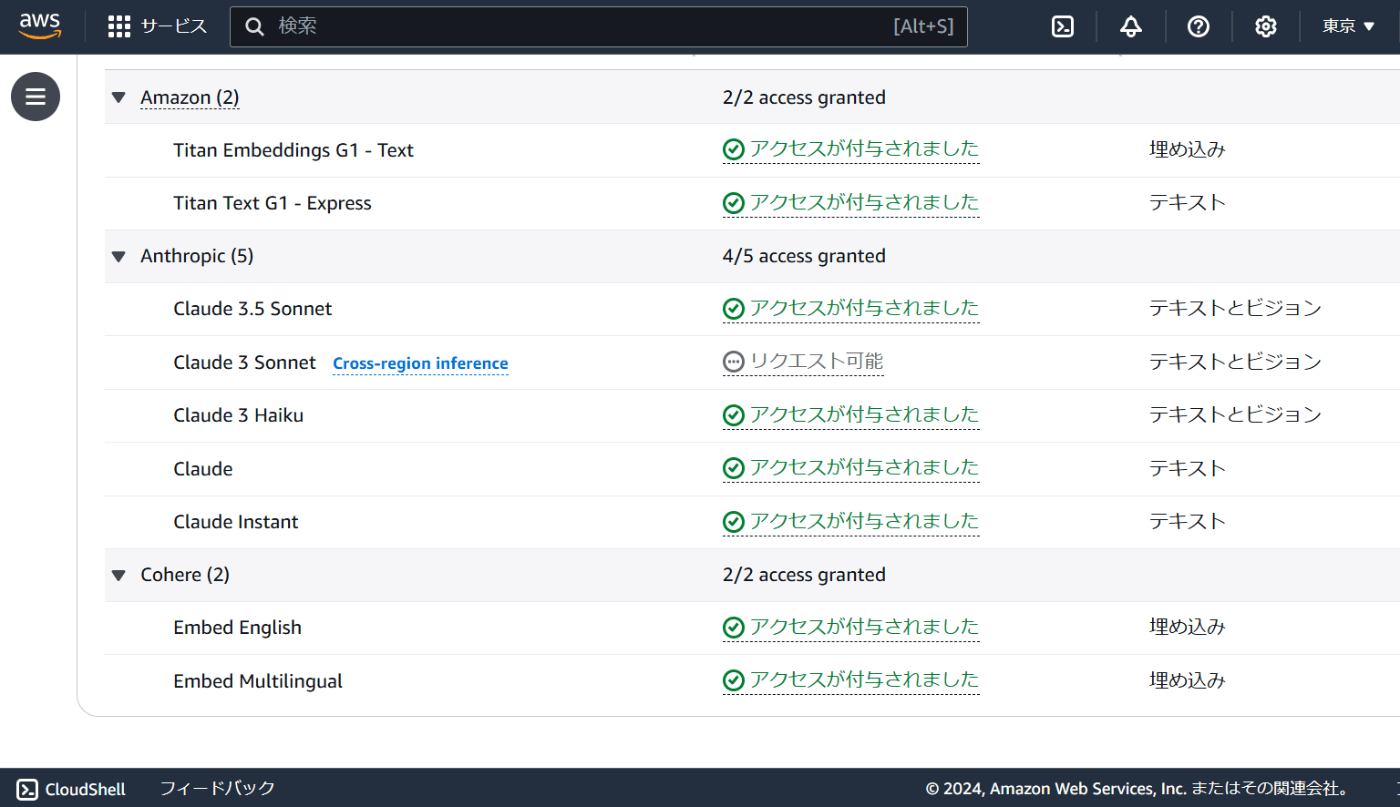1400x807 pixels.
Task: Click リクエスト可能 status for Claude 3 Sonnet
Action: click(x=803, y=362)
